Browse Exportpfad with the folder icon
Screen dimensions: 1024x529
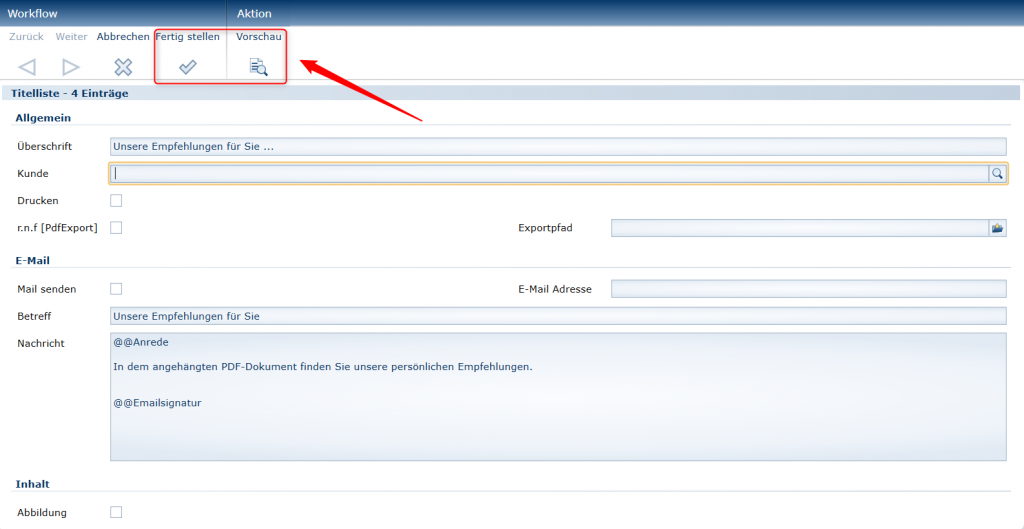[x=997, y=228]
